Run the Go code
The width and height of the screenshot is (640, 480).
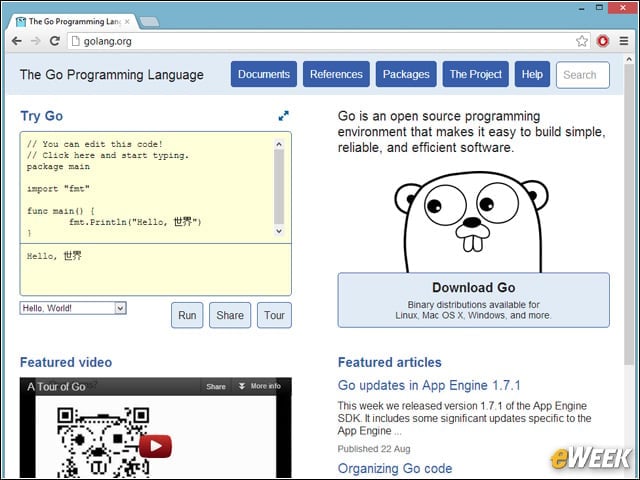tap(187, 315)
